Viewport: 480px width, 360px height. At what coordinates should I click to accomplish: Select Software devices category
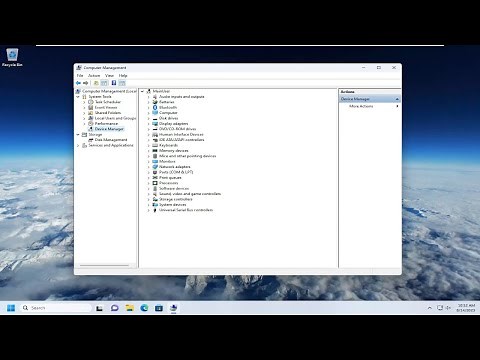click(174, 188)
